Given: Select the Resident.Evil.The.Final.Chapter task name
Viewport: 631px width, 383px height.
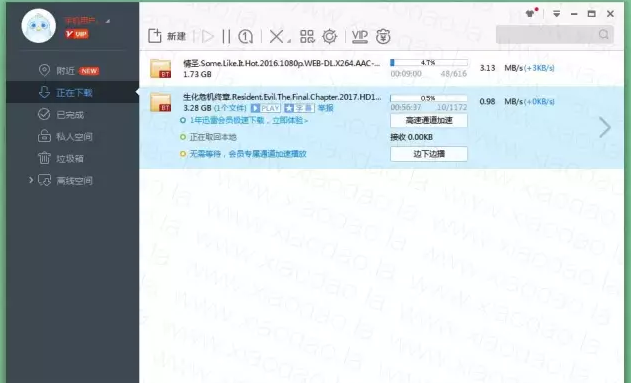Looking at the screenshot, I should point(282,97).
